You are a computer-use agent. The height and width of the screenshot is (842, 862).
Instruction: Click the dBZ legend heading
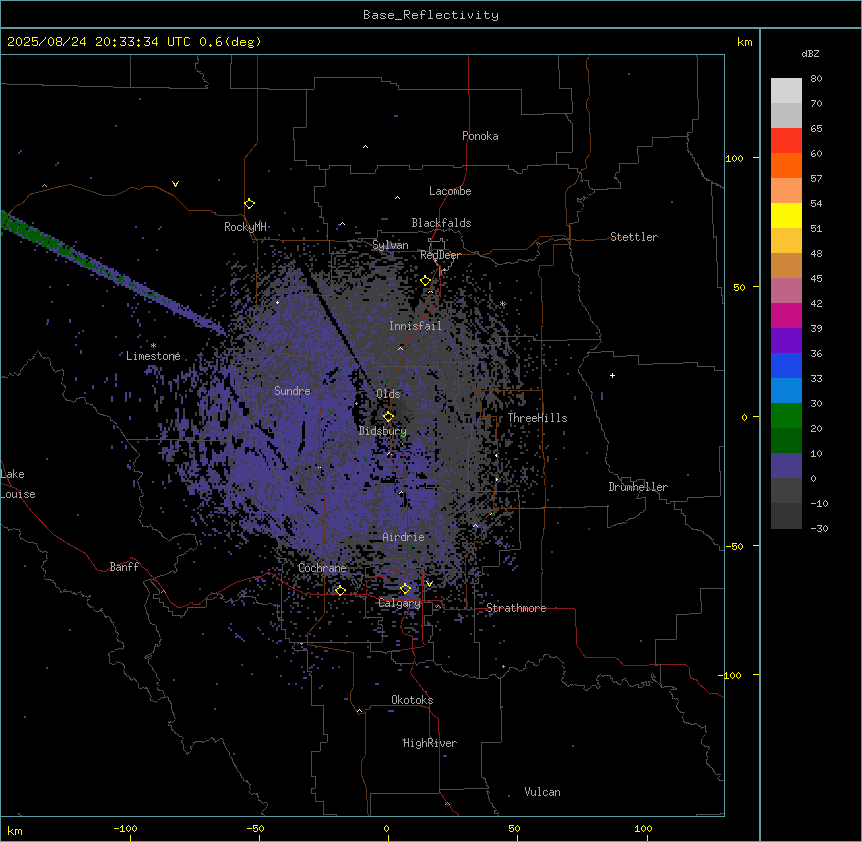[x=810, y=54]
